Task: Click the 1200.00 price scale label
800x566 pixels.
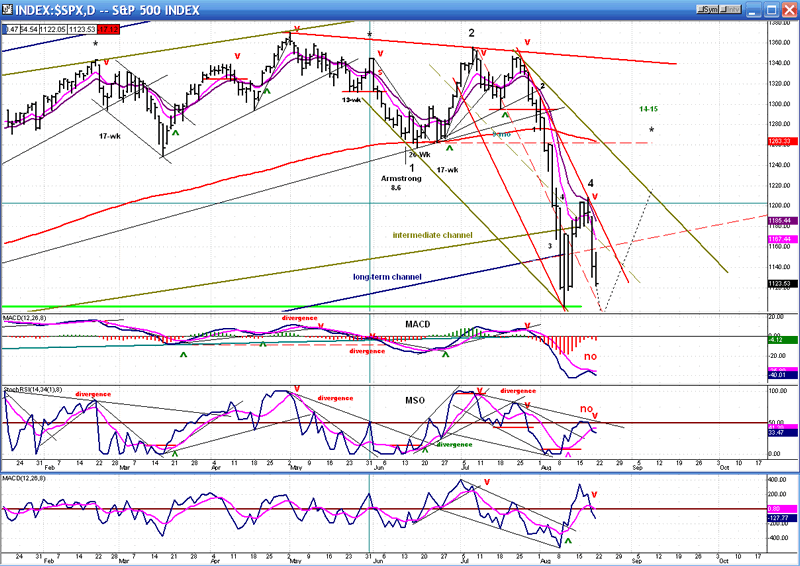Action: click(x=782, y=205)
